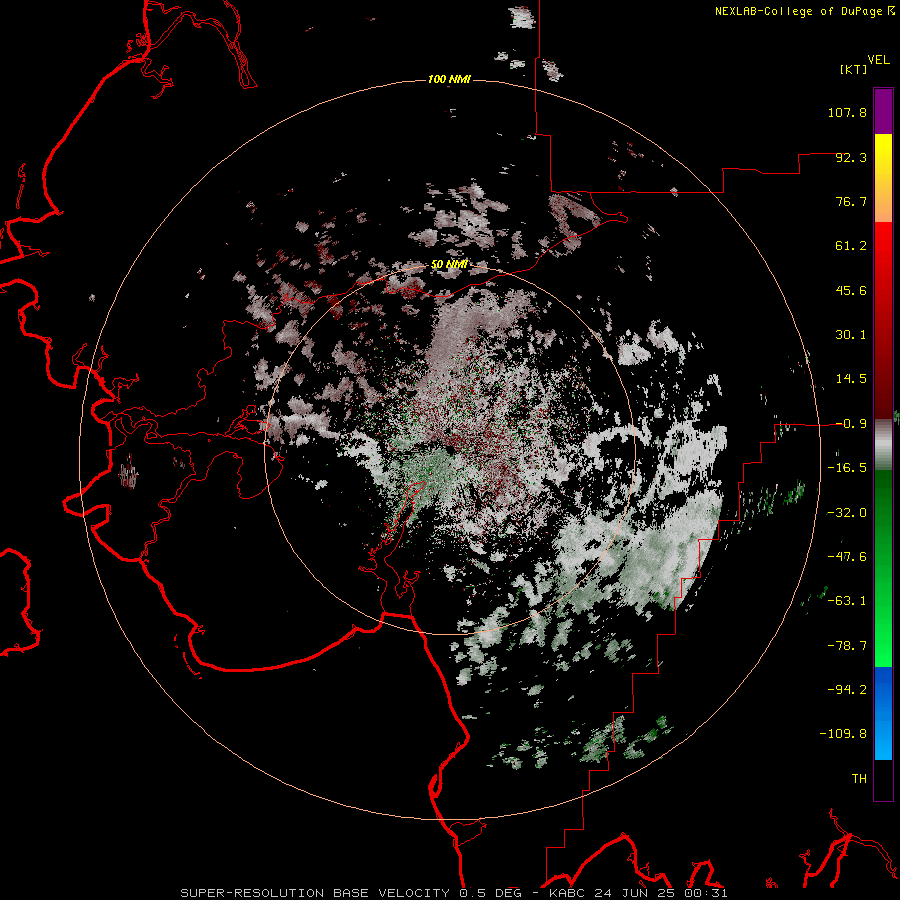The width and height of the screenshot is (900, 900).
Task: Click the -94.2 velocity scale value
Action: coord(847,689)
